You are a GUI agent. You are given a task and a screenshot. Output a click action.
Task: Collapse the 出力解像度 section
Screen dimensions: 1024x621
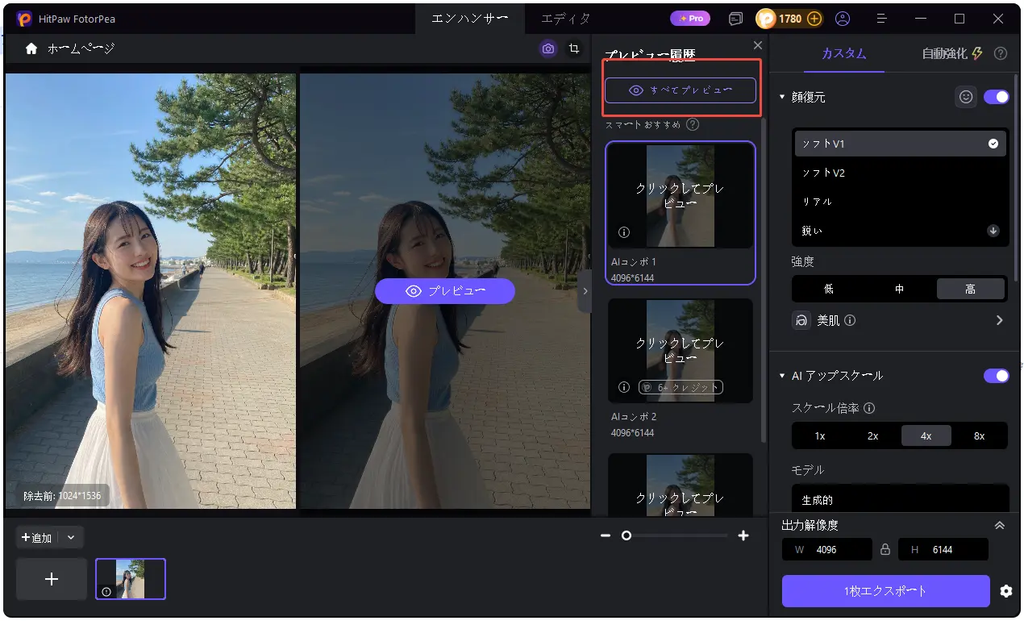[x=1000, y=525]
